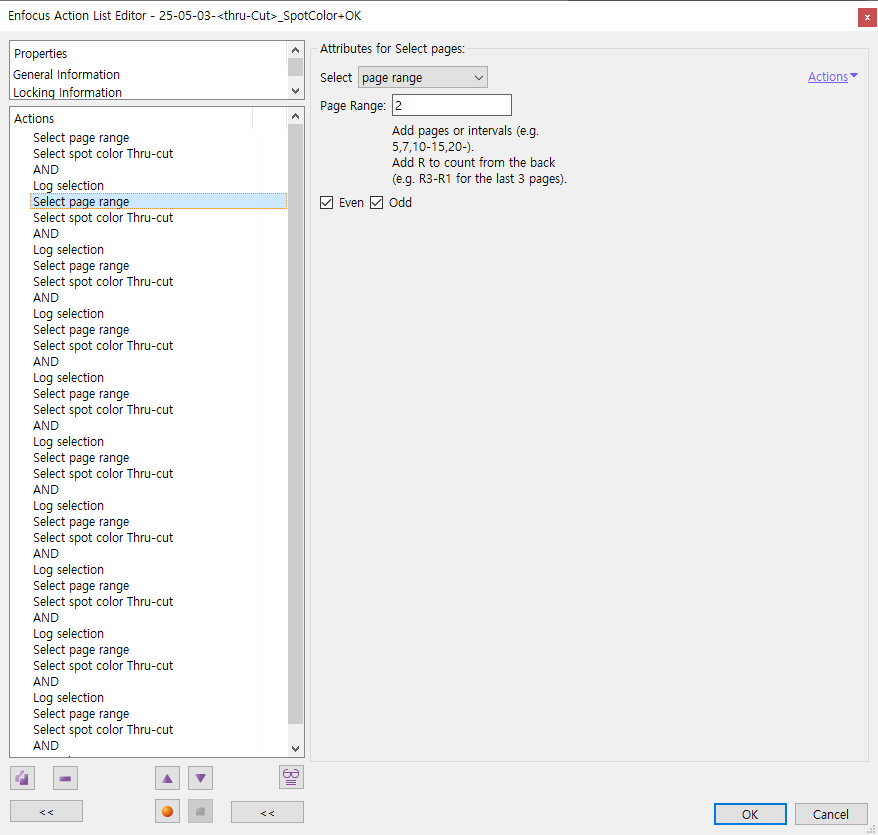Screen dimensions: 878x835
Task: Select Locking Information in Properties
Action: (68, 93)
